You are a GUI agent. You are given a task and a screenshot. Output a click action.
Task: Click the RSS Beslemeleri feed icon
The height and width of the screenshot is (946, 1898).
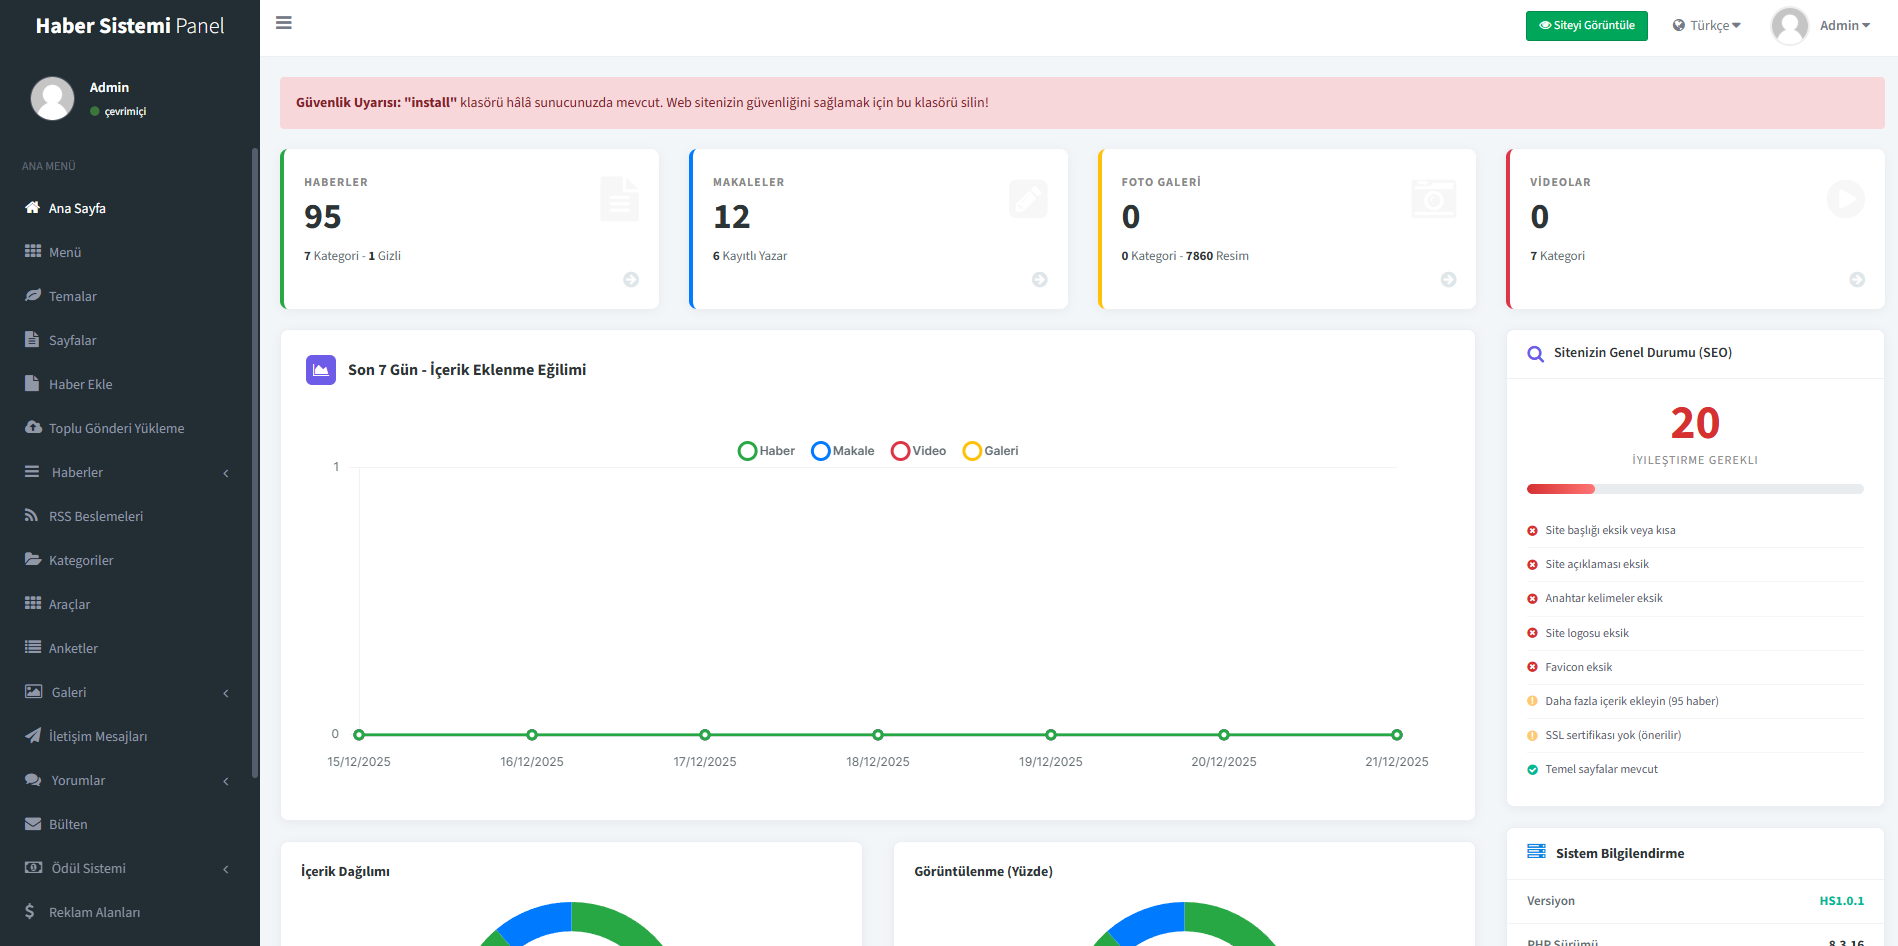point(32,516)
